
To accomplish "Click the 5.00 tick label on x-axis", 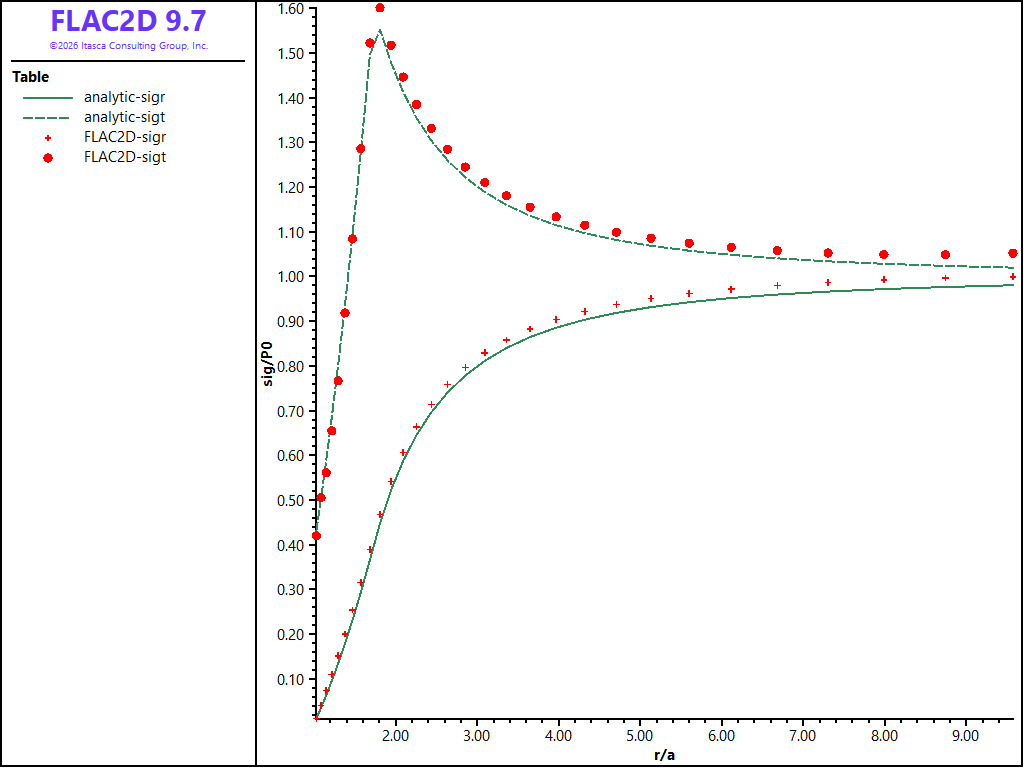I will click(639, 735).
